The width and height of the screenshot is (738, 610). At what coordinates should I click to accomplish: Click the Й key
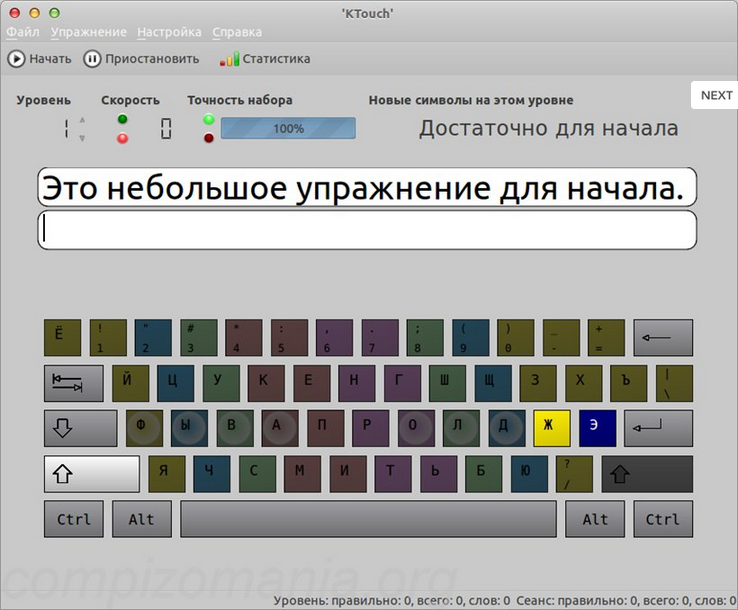click(x=131, y=383)
